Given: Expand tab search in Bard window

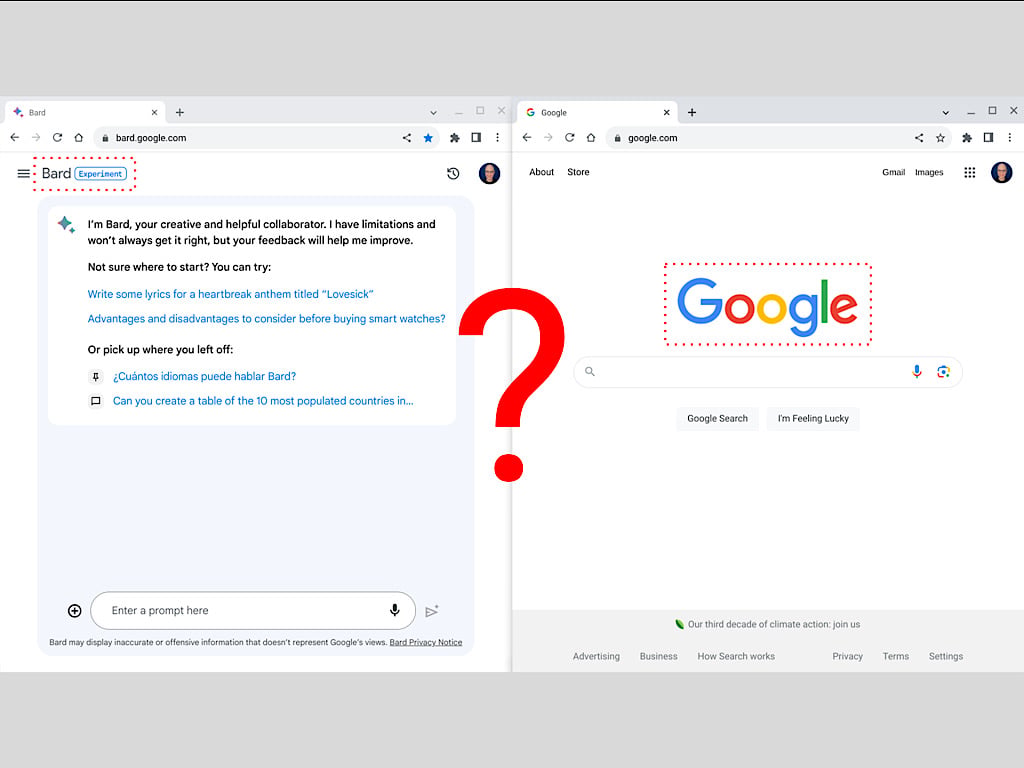Looking at the screenshot, I should (x=433, y=112).
